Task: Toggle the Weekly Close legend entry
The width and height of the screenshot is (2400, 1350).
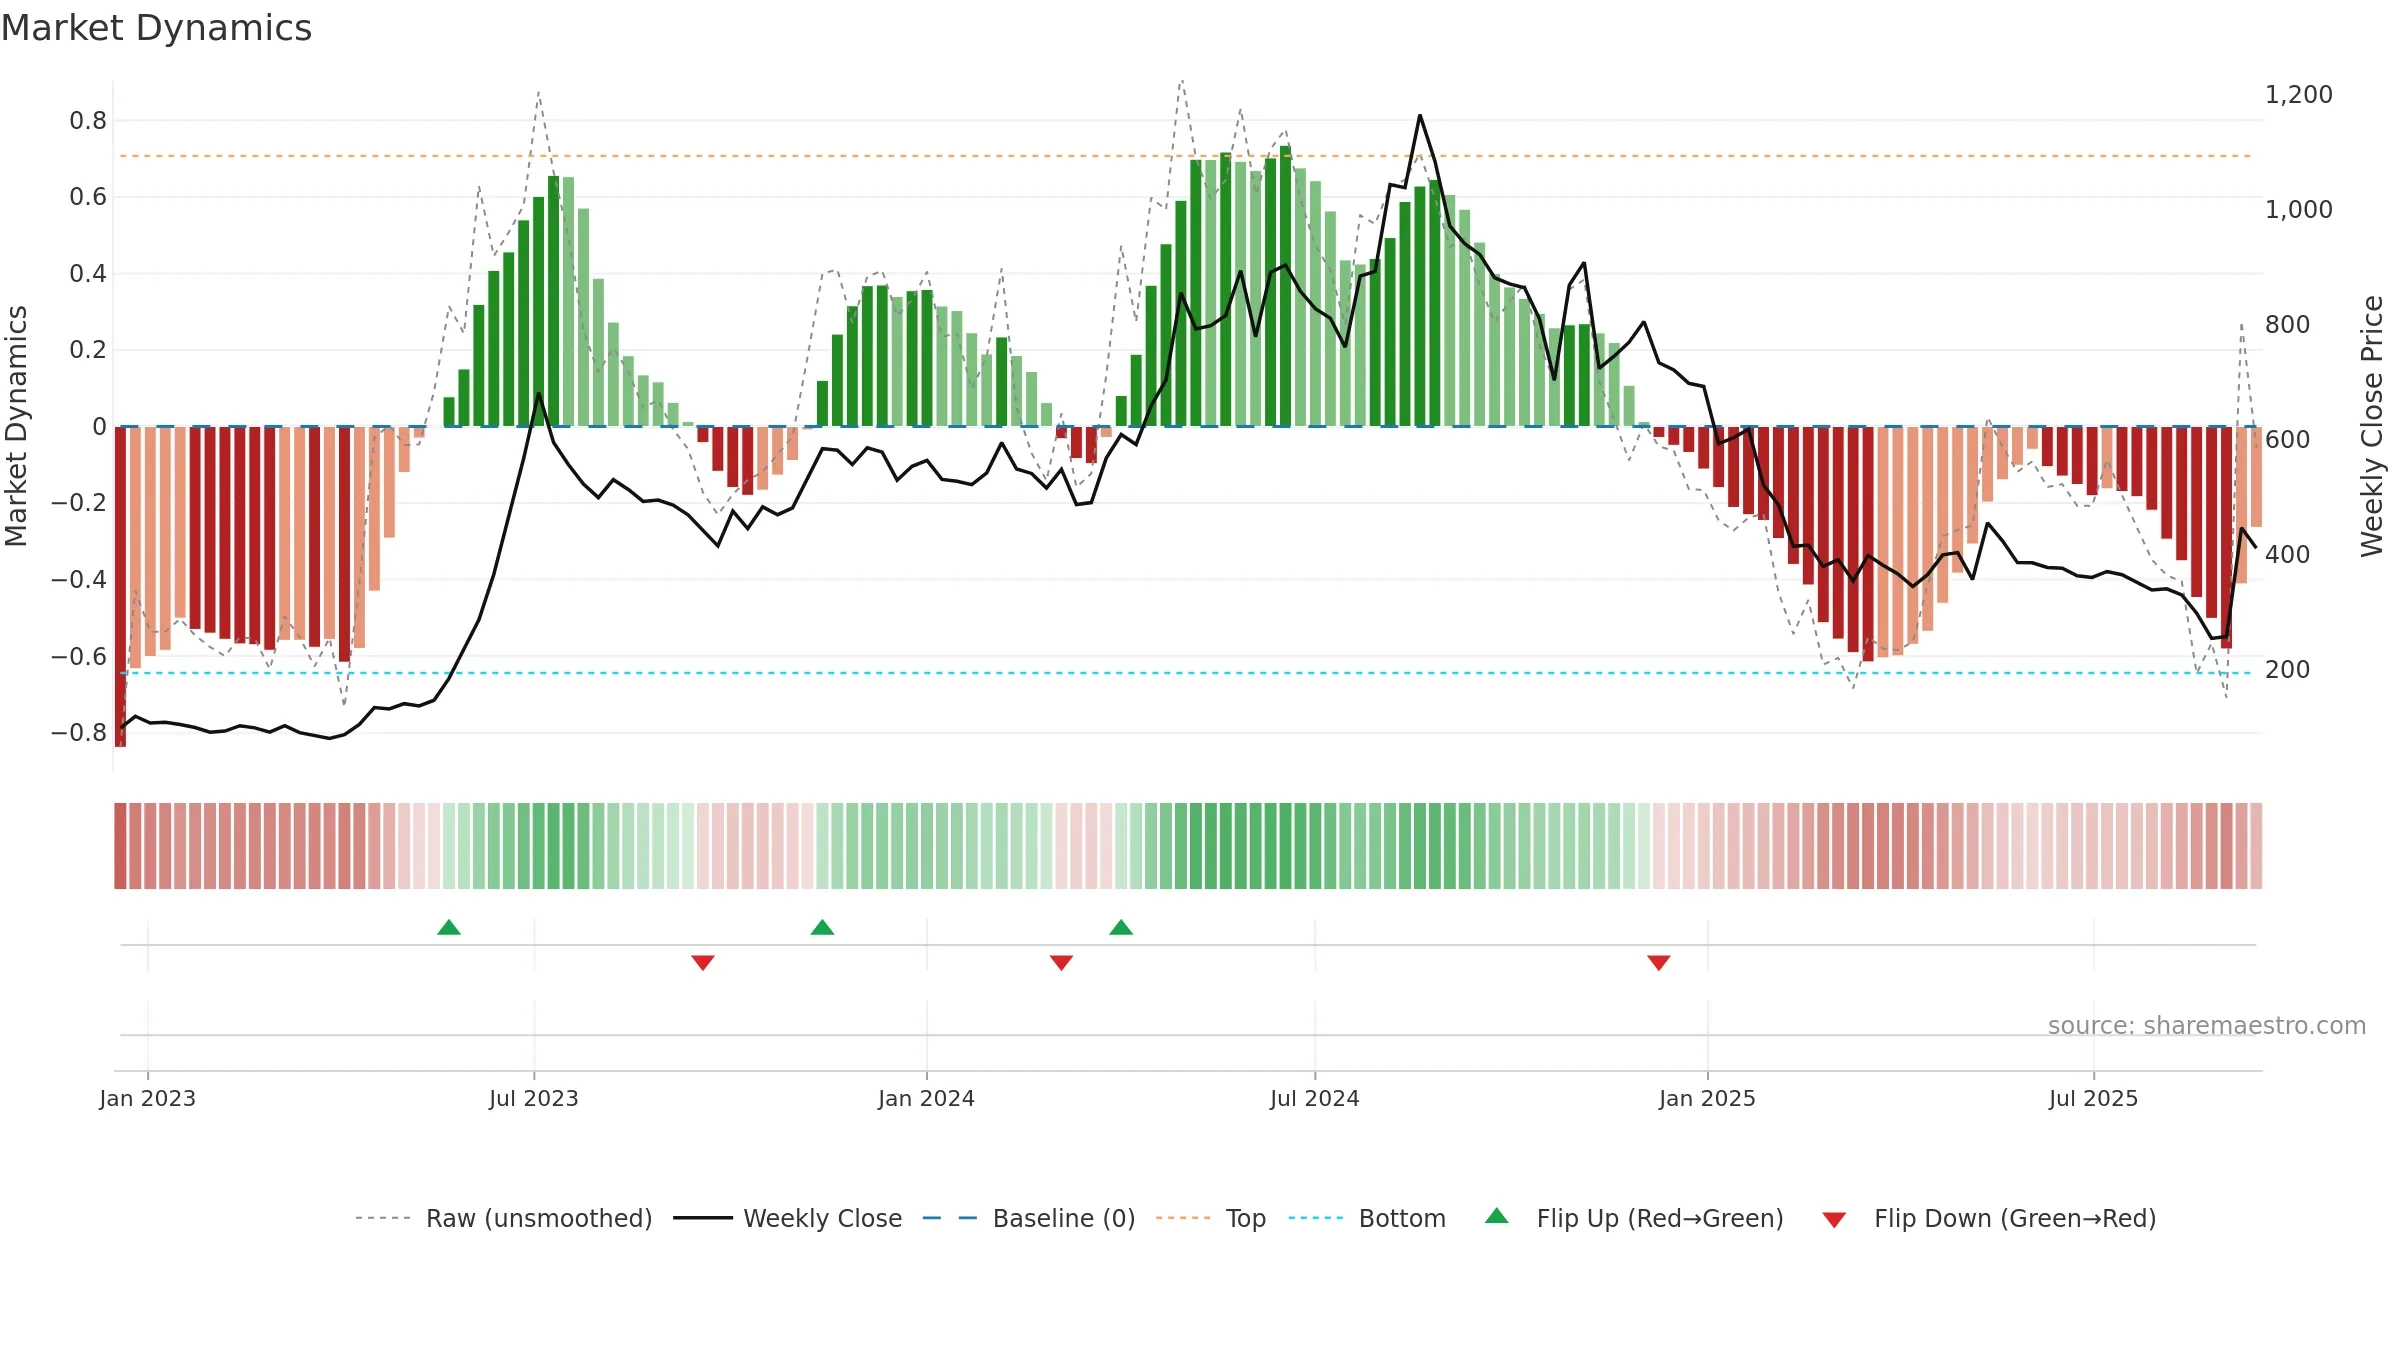Action: 787,1218
